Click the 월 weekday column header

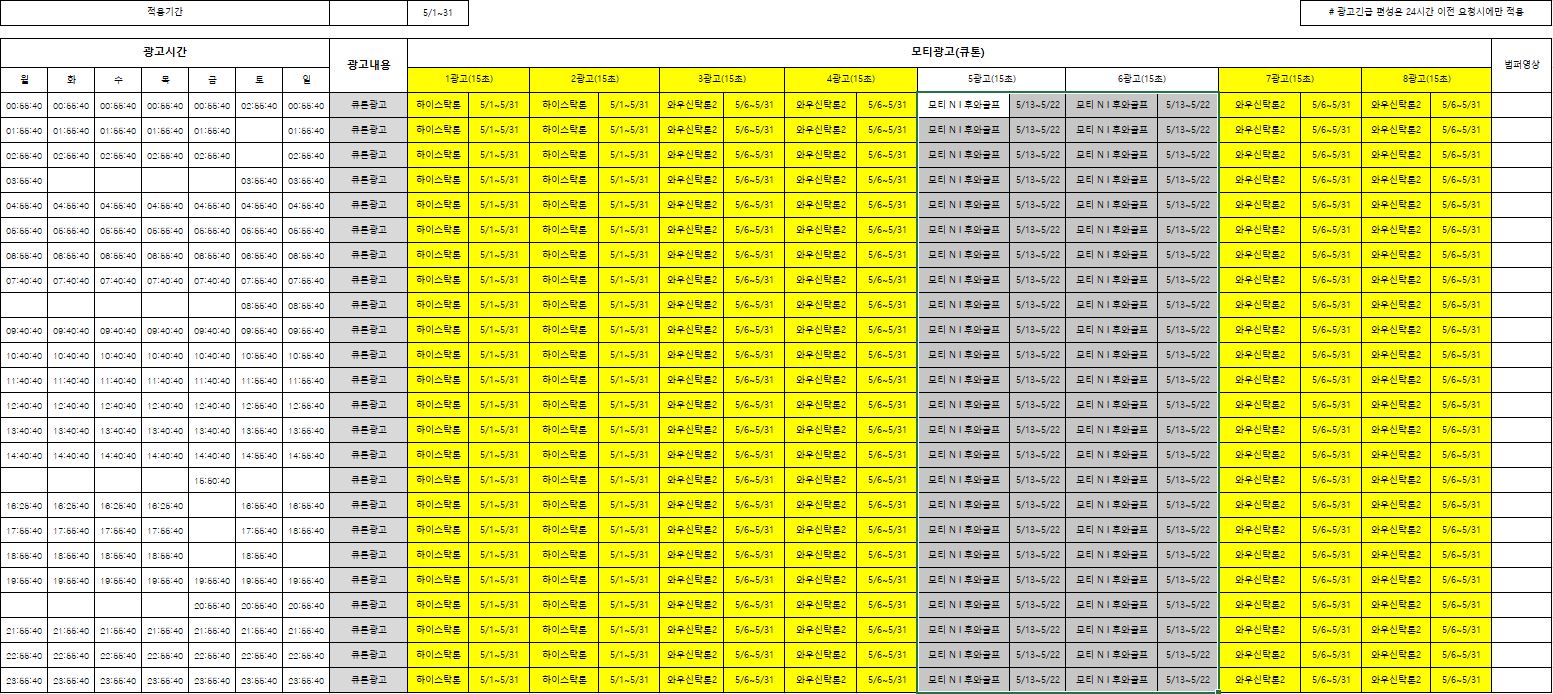coord(24,79)
